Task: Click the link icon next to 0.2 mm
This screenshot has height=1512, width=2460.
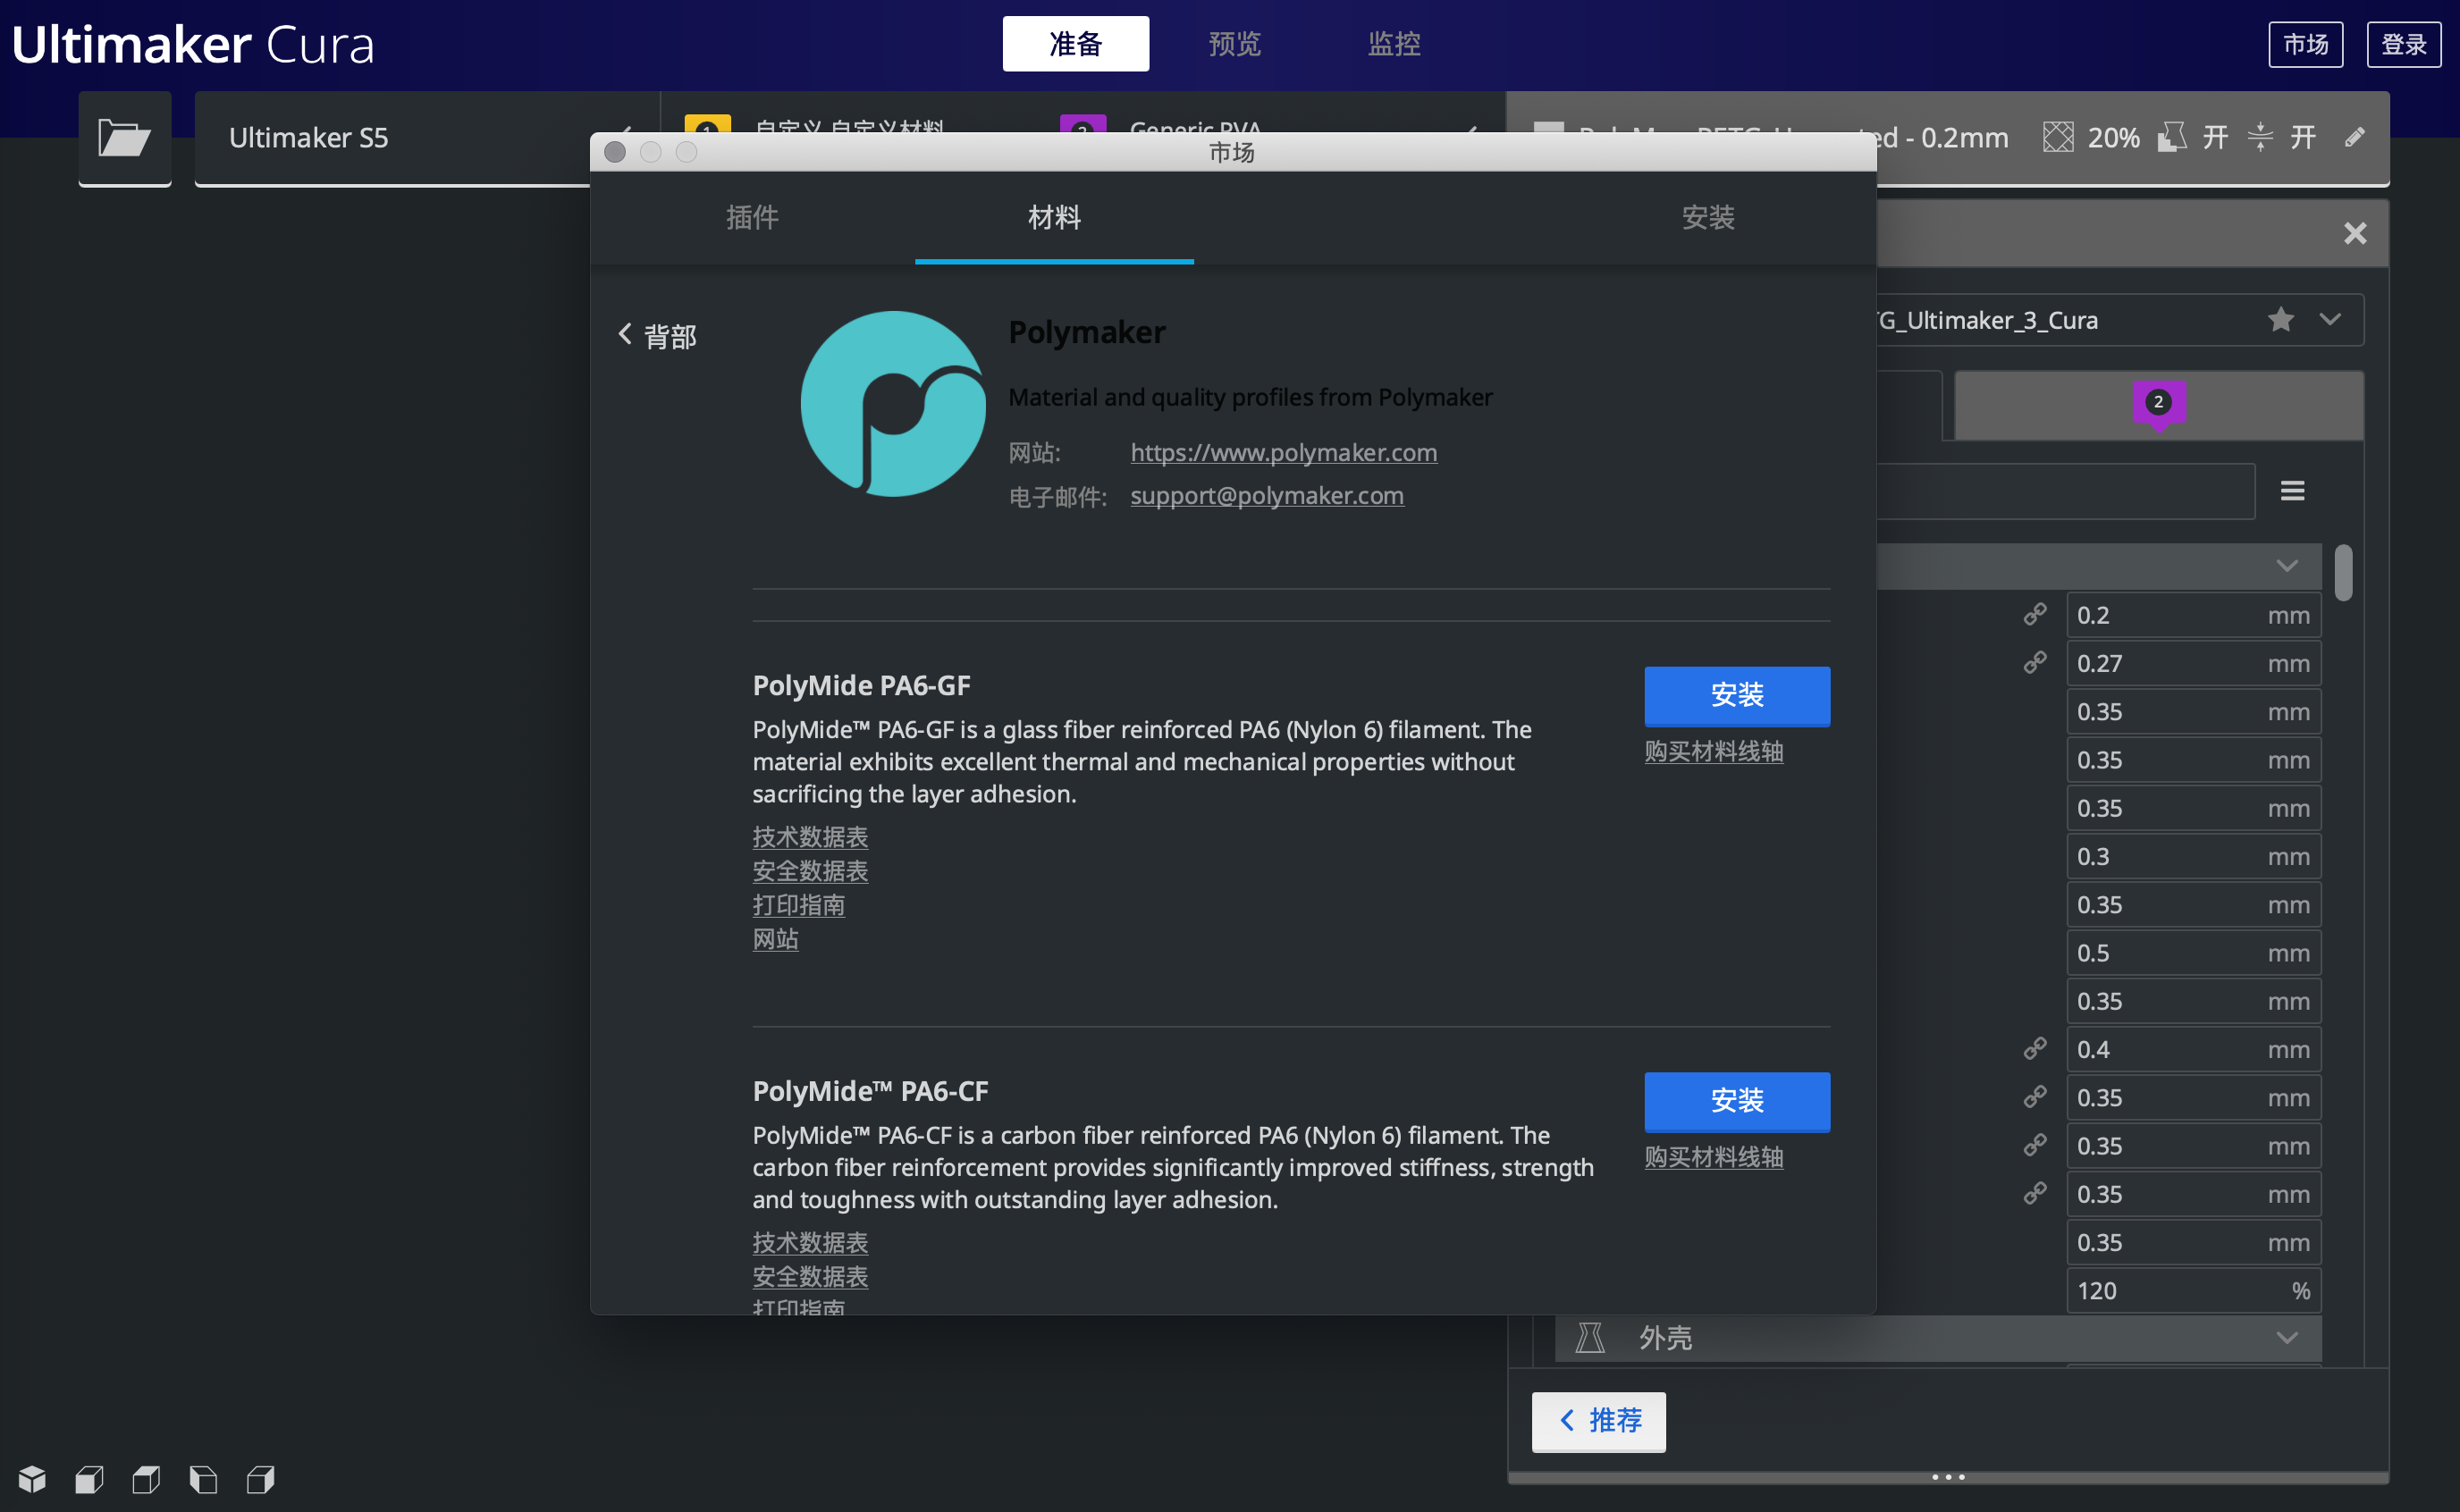Action: tap(2034, 614)
